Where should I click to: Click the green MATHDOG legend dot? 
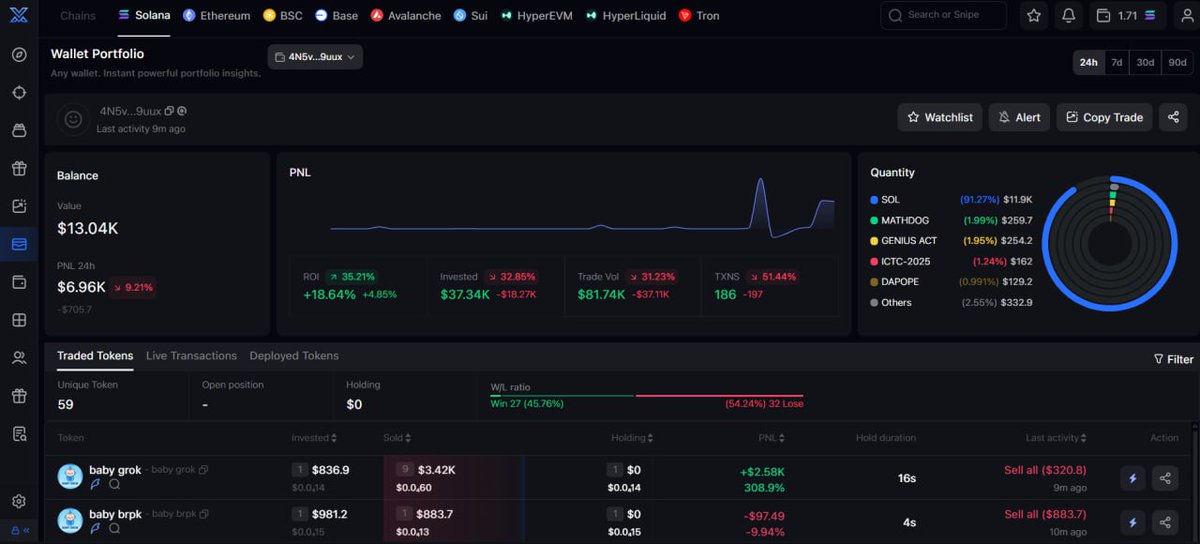874,220
